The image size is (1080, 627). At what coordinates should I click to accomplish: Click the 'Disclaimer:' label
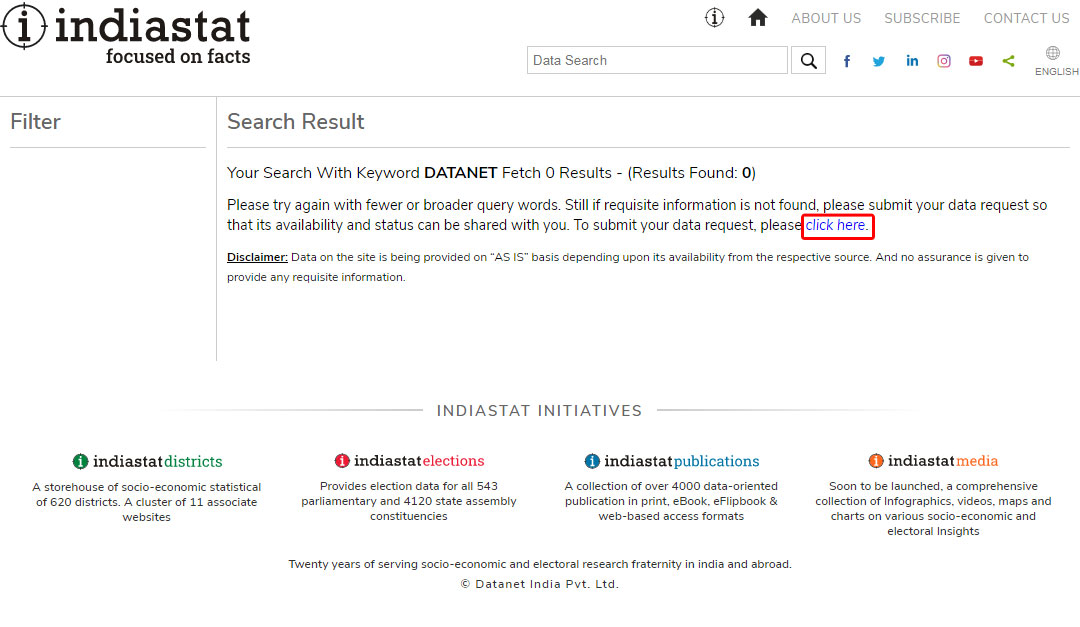[258, 257]
